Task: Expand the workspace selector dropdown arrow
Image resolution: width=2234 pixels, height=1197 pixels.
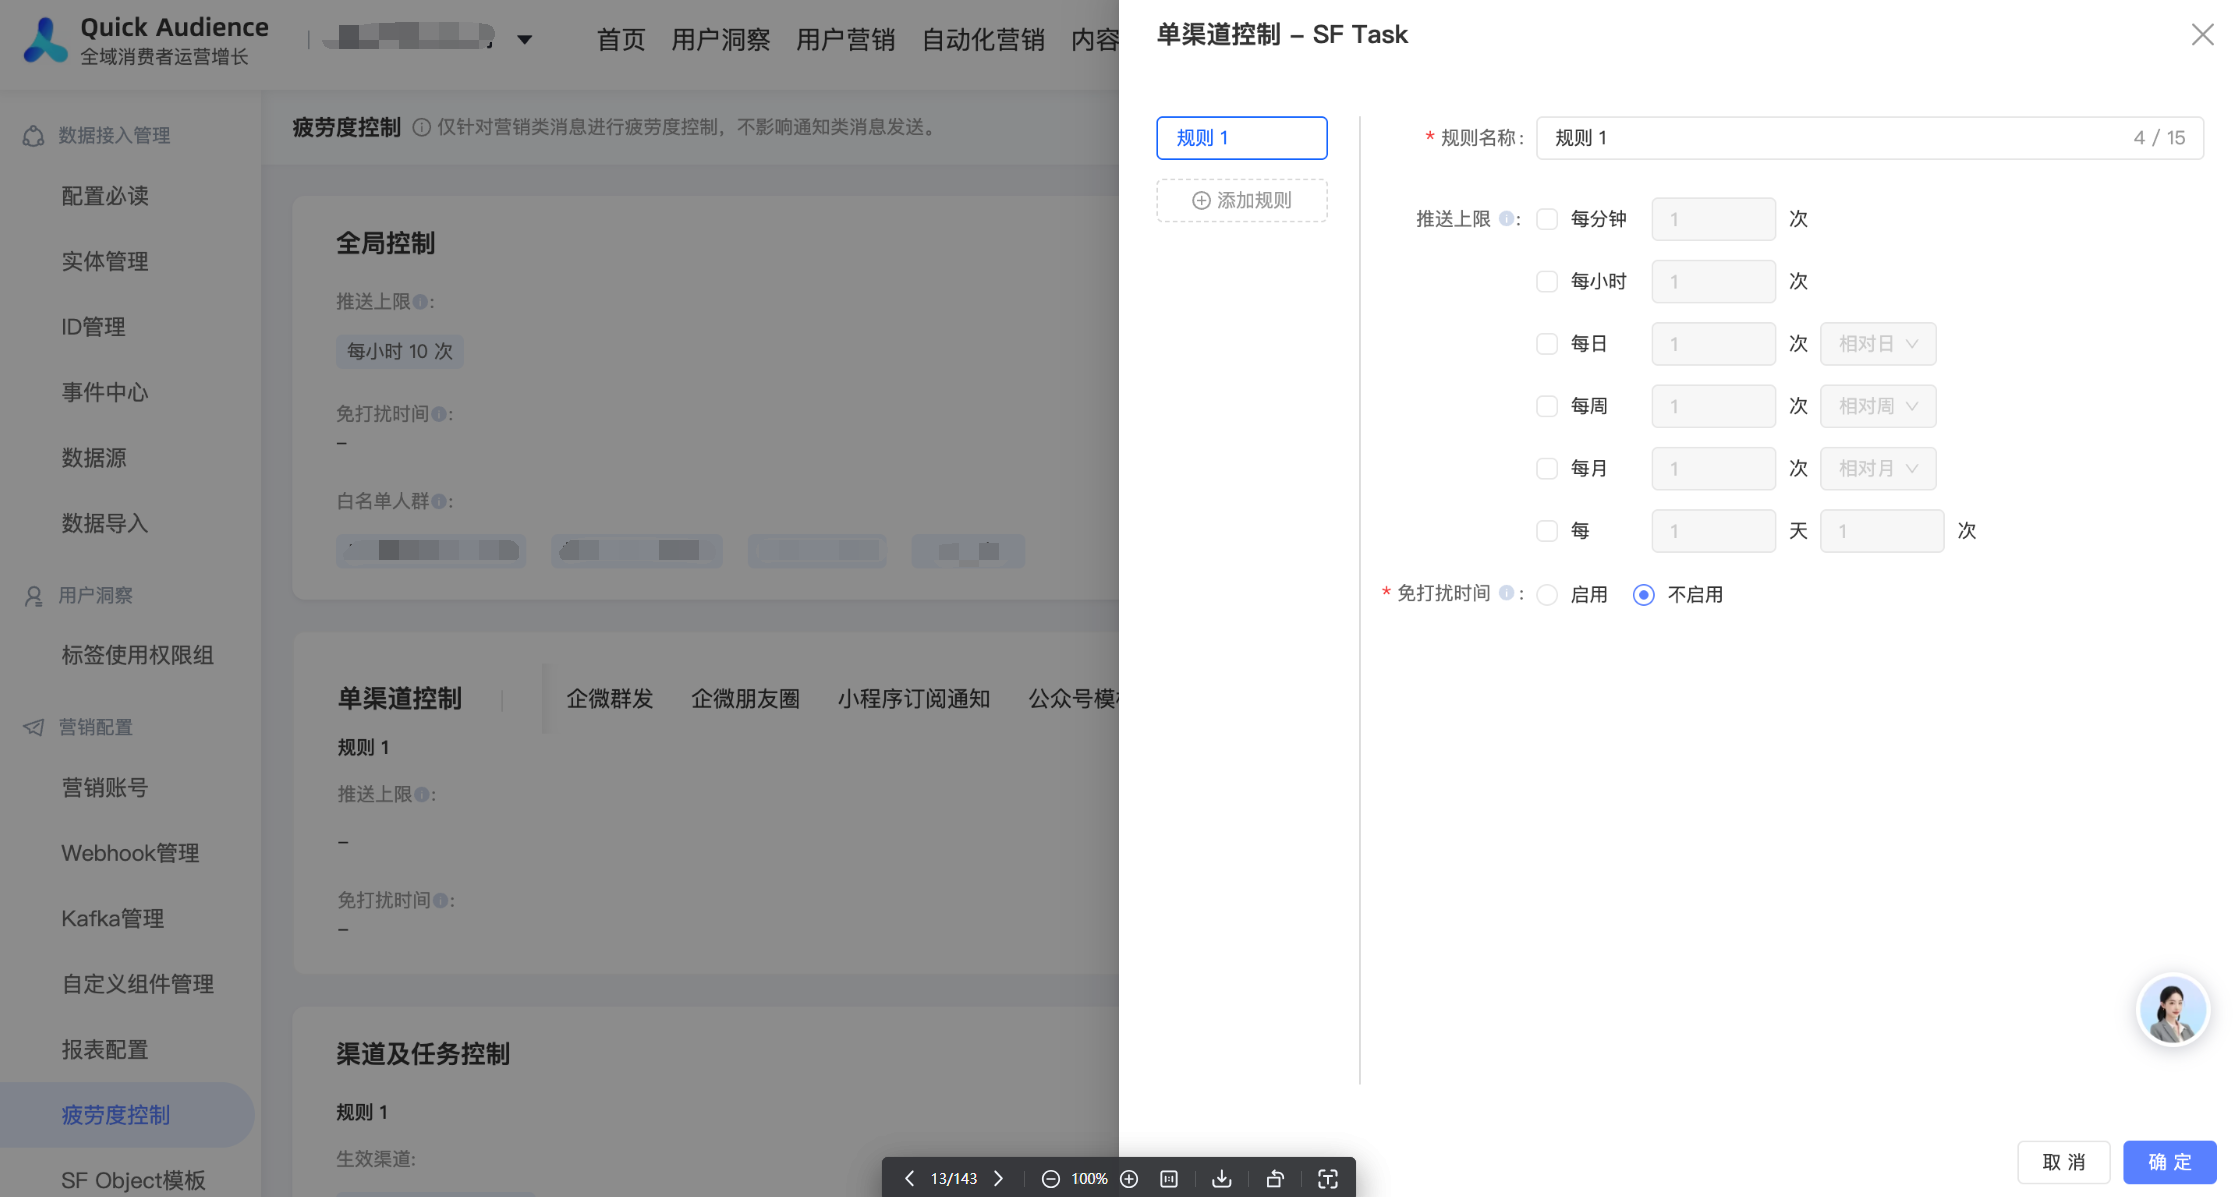Action: pyautogui.click(x=525, y=40)
